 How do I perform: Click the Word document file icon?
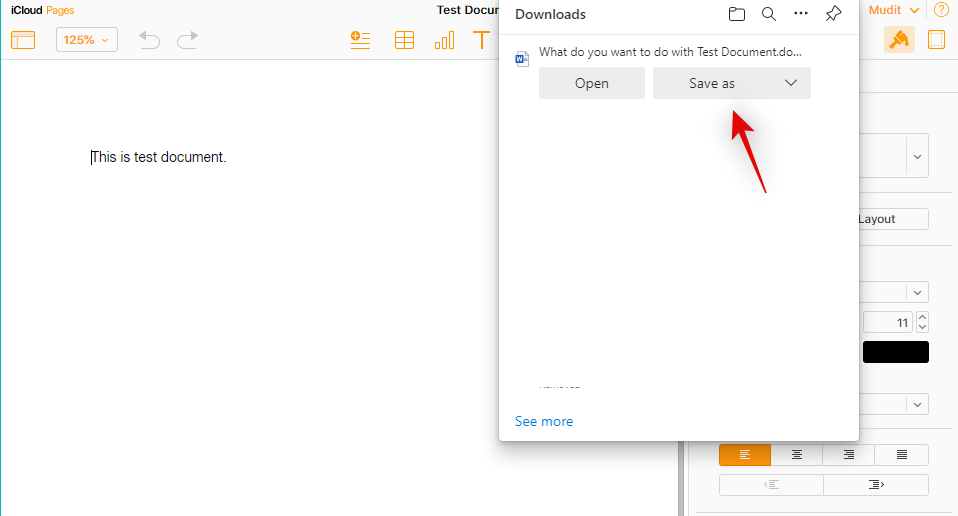(522, 59)
